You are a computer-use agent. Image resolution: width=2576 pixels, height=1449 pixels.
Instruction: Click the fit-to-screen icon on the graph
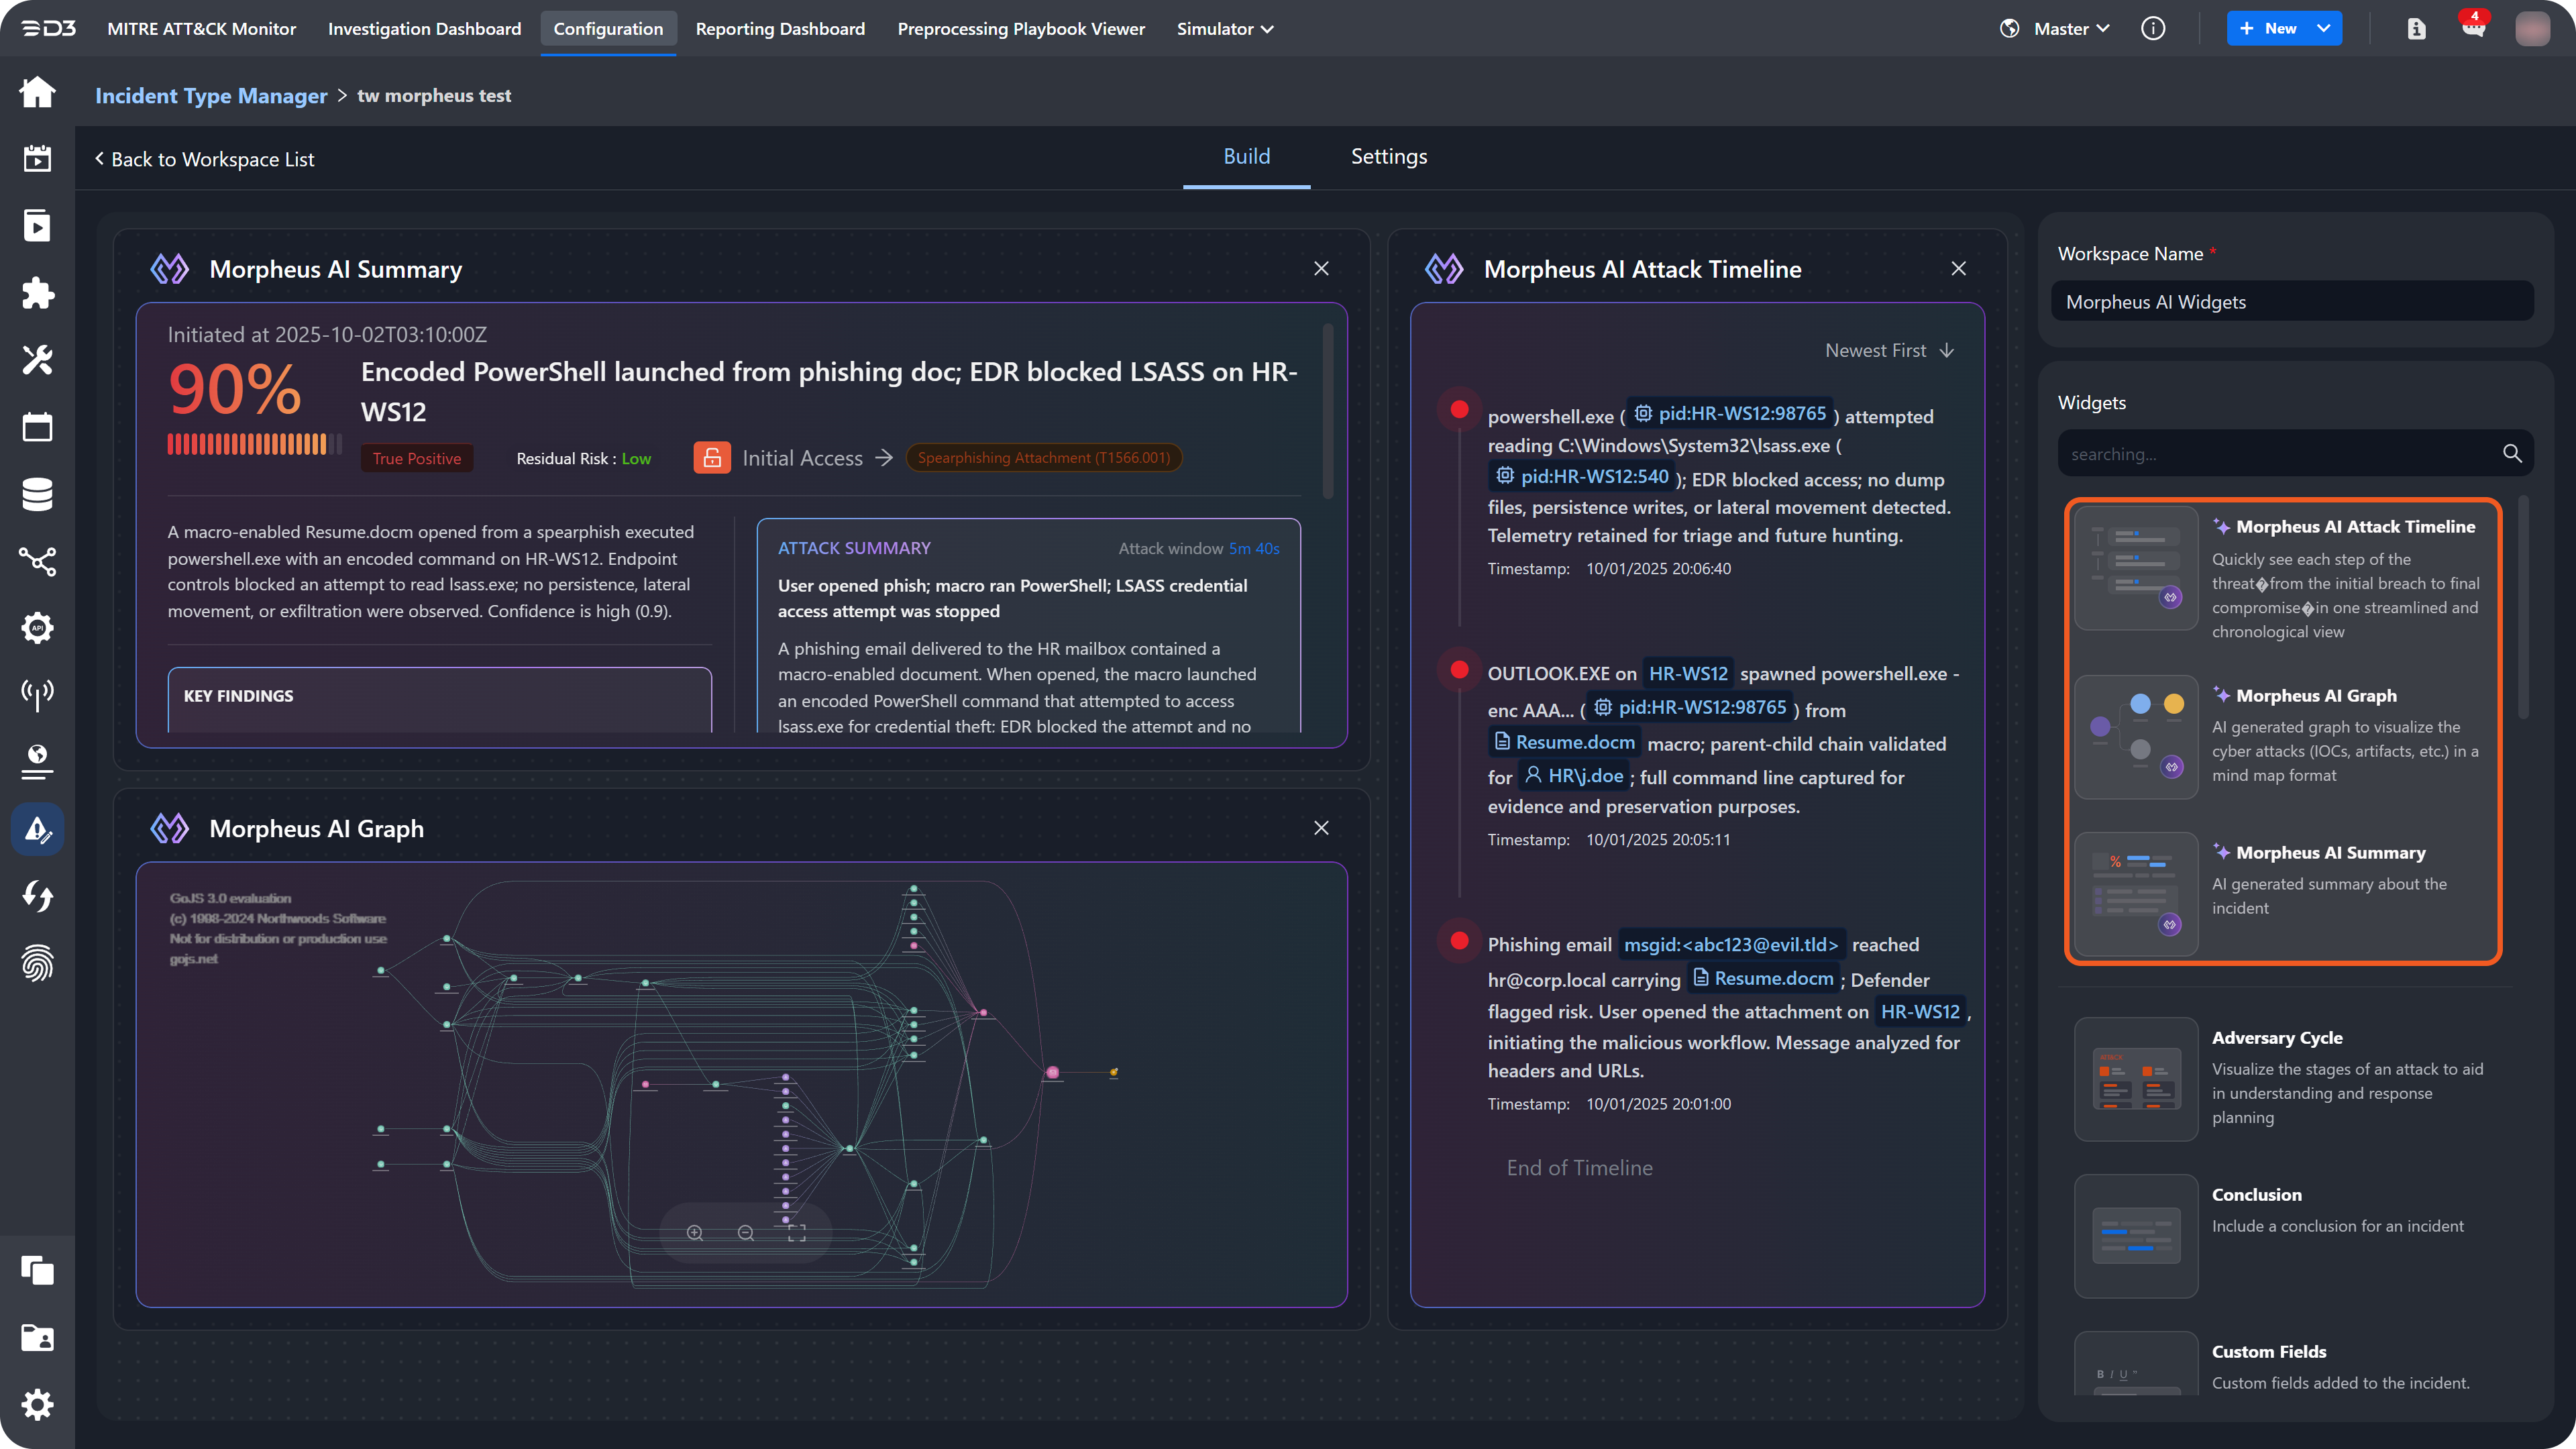pos(797,1233)
